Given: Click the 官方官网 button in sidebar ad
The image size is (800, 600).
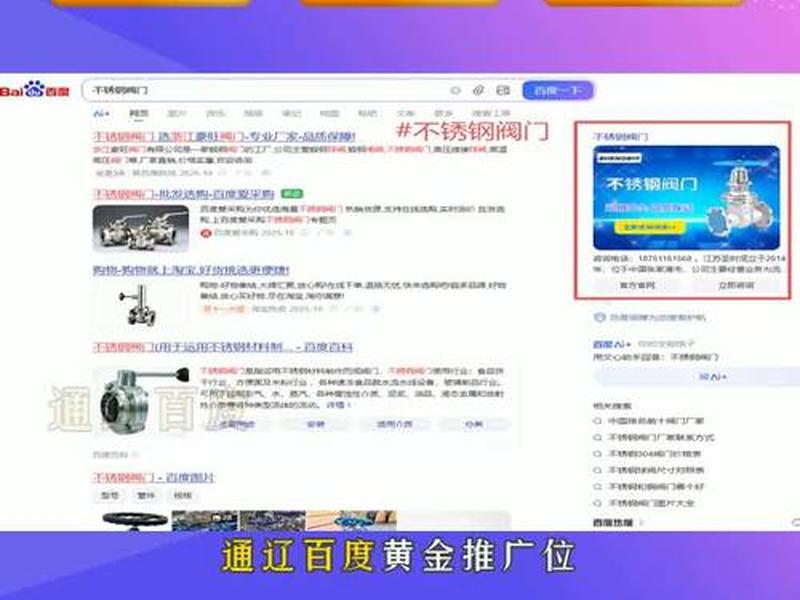Looking at the screenshot, I should [637, 286].
